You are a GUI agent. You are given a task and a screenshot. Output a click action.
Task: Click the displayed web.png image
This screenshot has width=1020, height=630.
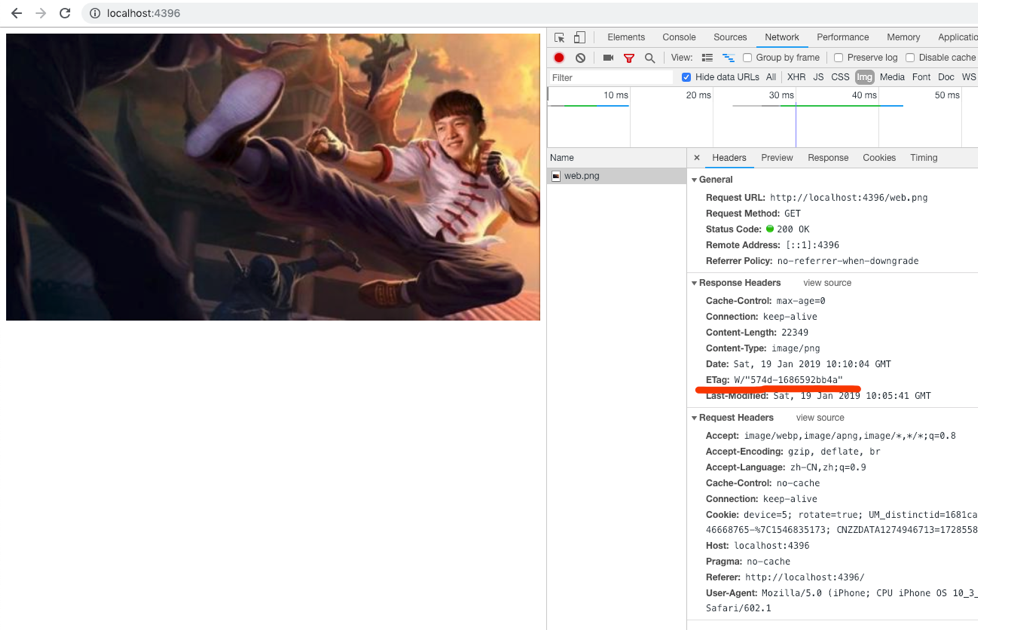tap(273, 177)
